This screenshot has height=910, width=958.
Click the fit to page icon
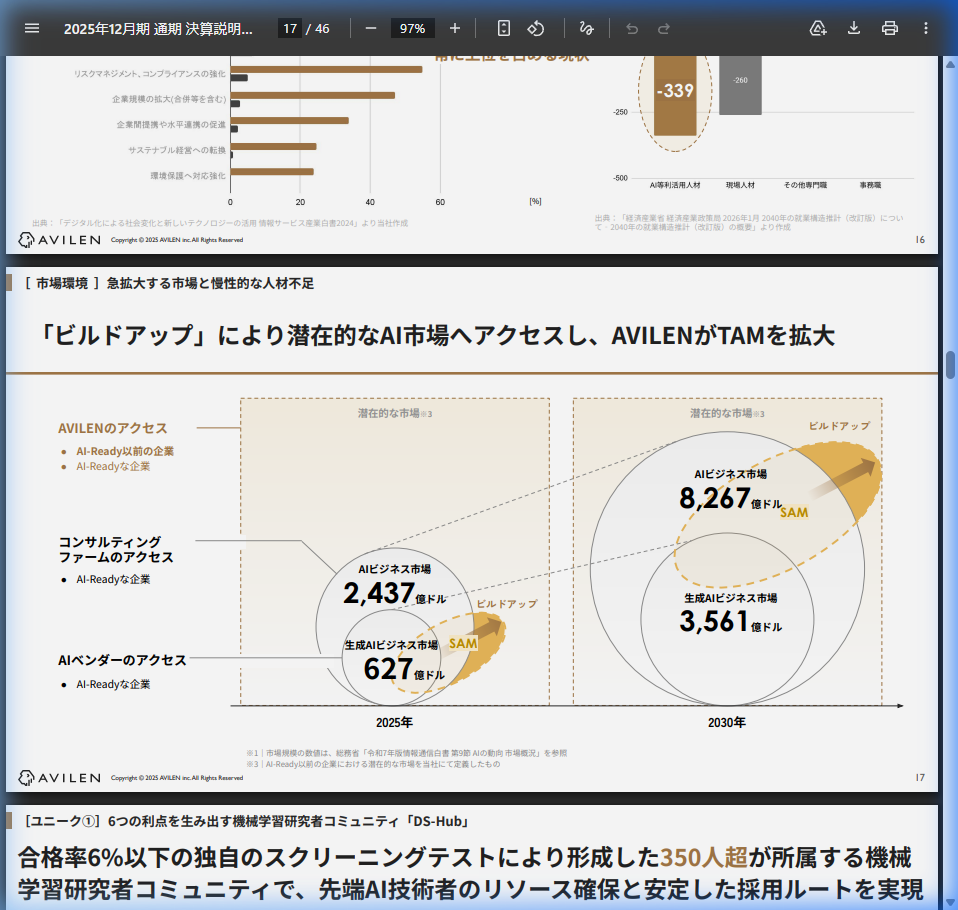pyautogui.click(x=504, y=28)
